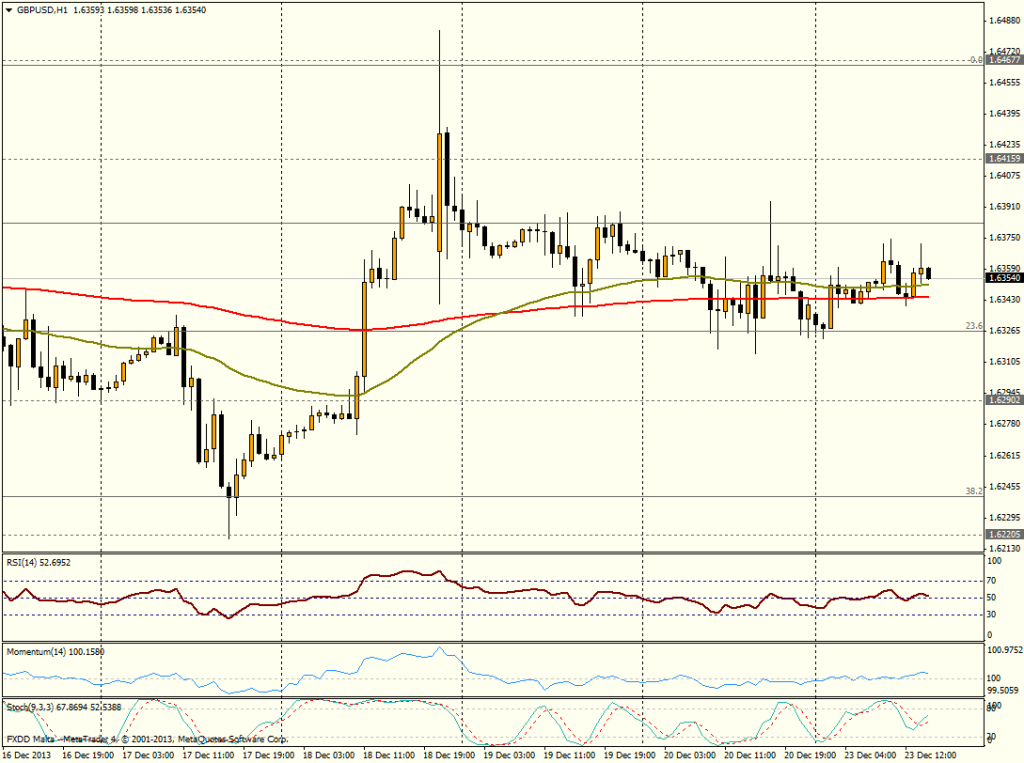Select the 1.64677 price level label
1024x763 pixels.
(x=1004, y=60)
